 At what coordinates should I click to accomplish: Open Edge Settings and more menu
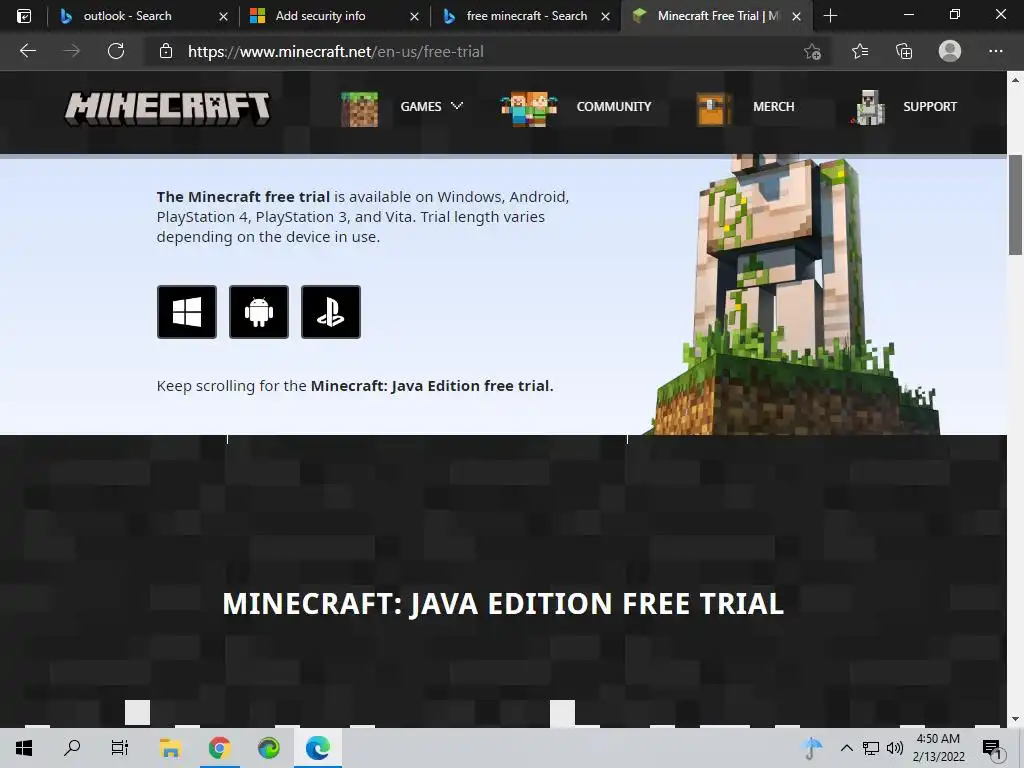(x=995, y=51)
